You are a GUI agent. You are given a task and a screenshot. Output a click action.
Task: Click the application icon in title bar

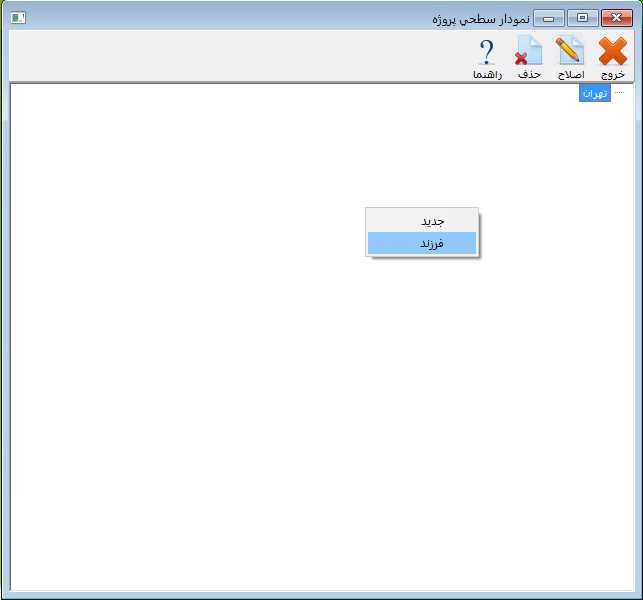pyautogui.click(x=18, y=18)
